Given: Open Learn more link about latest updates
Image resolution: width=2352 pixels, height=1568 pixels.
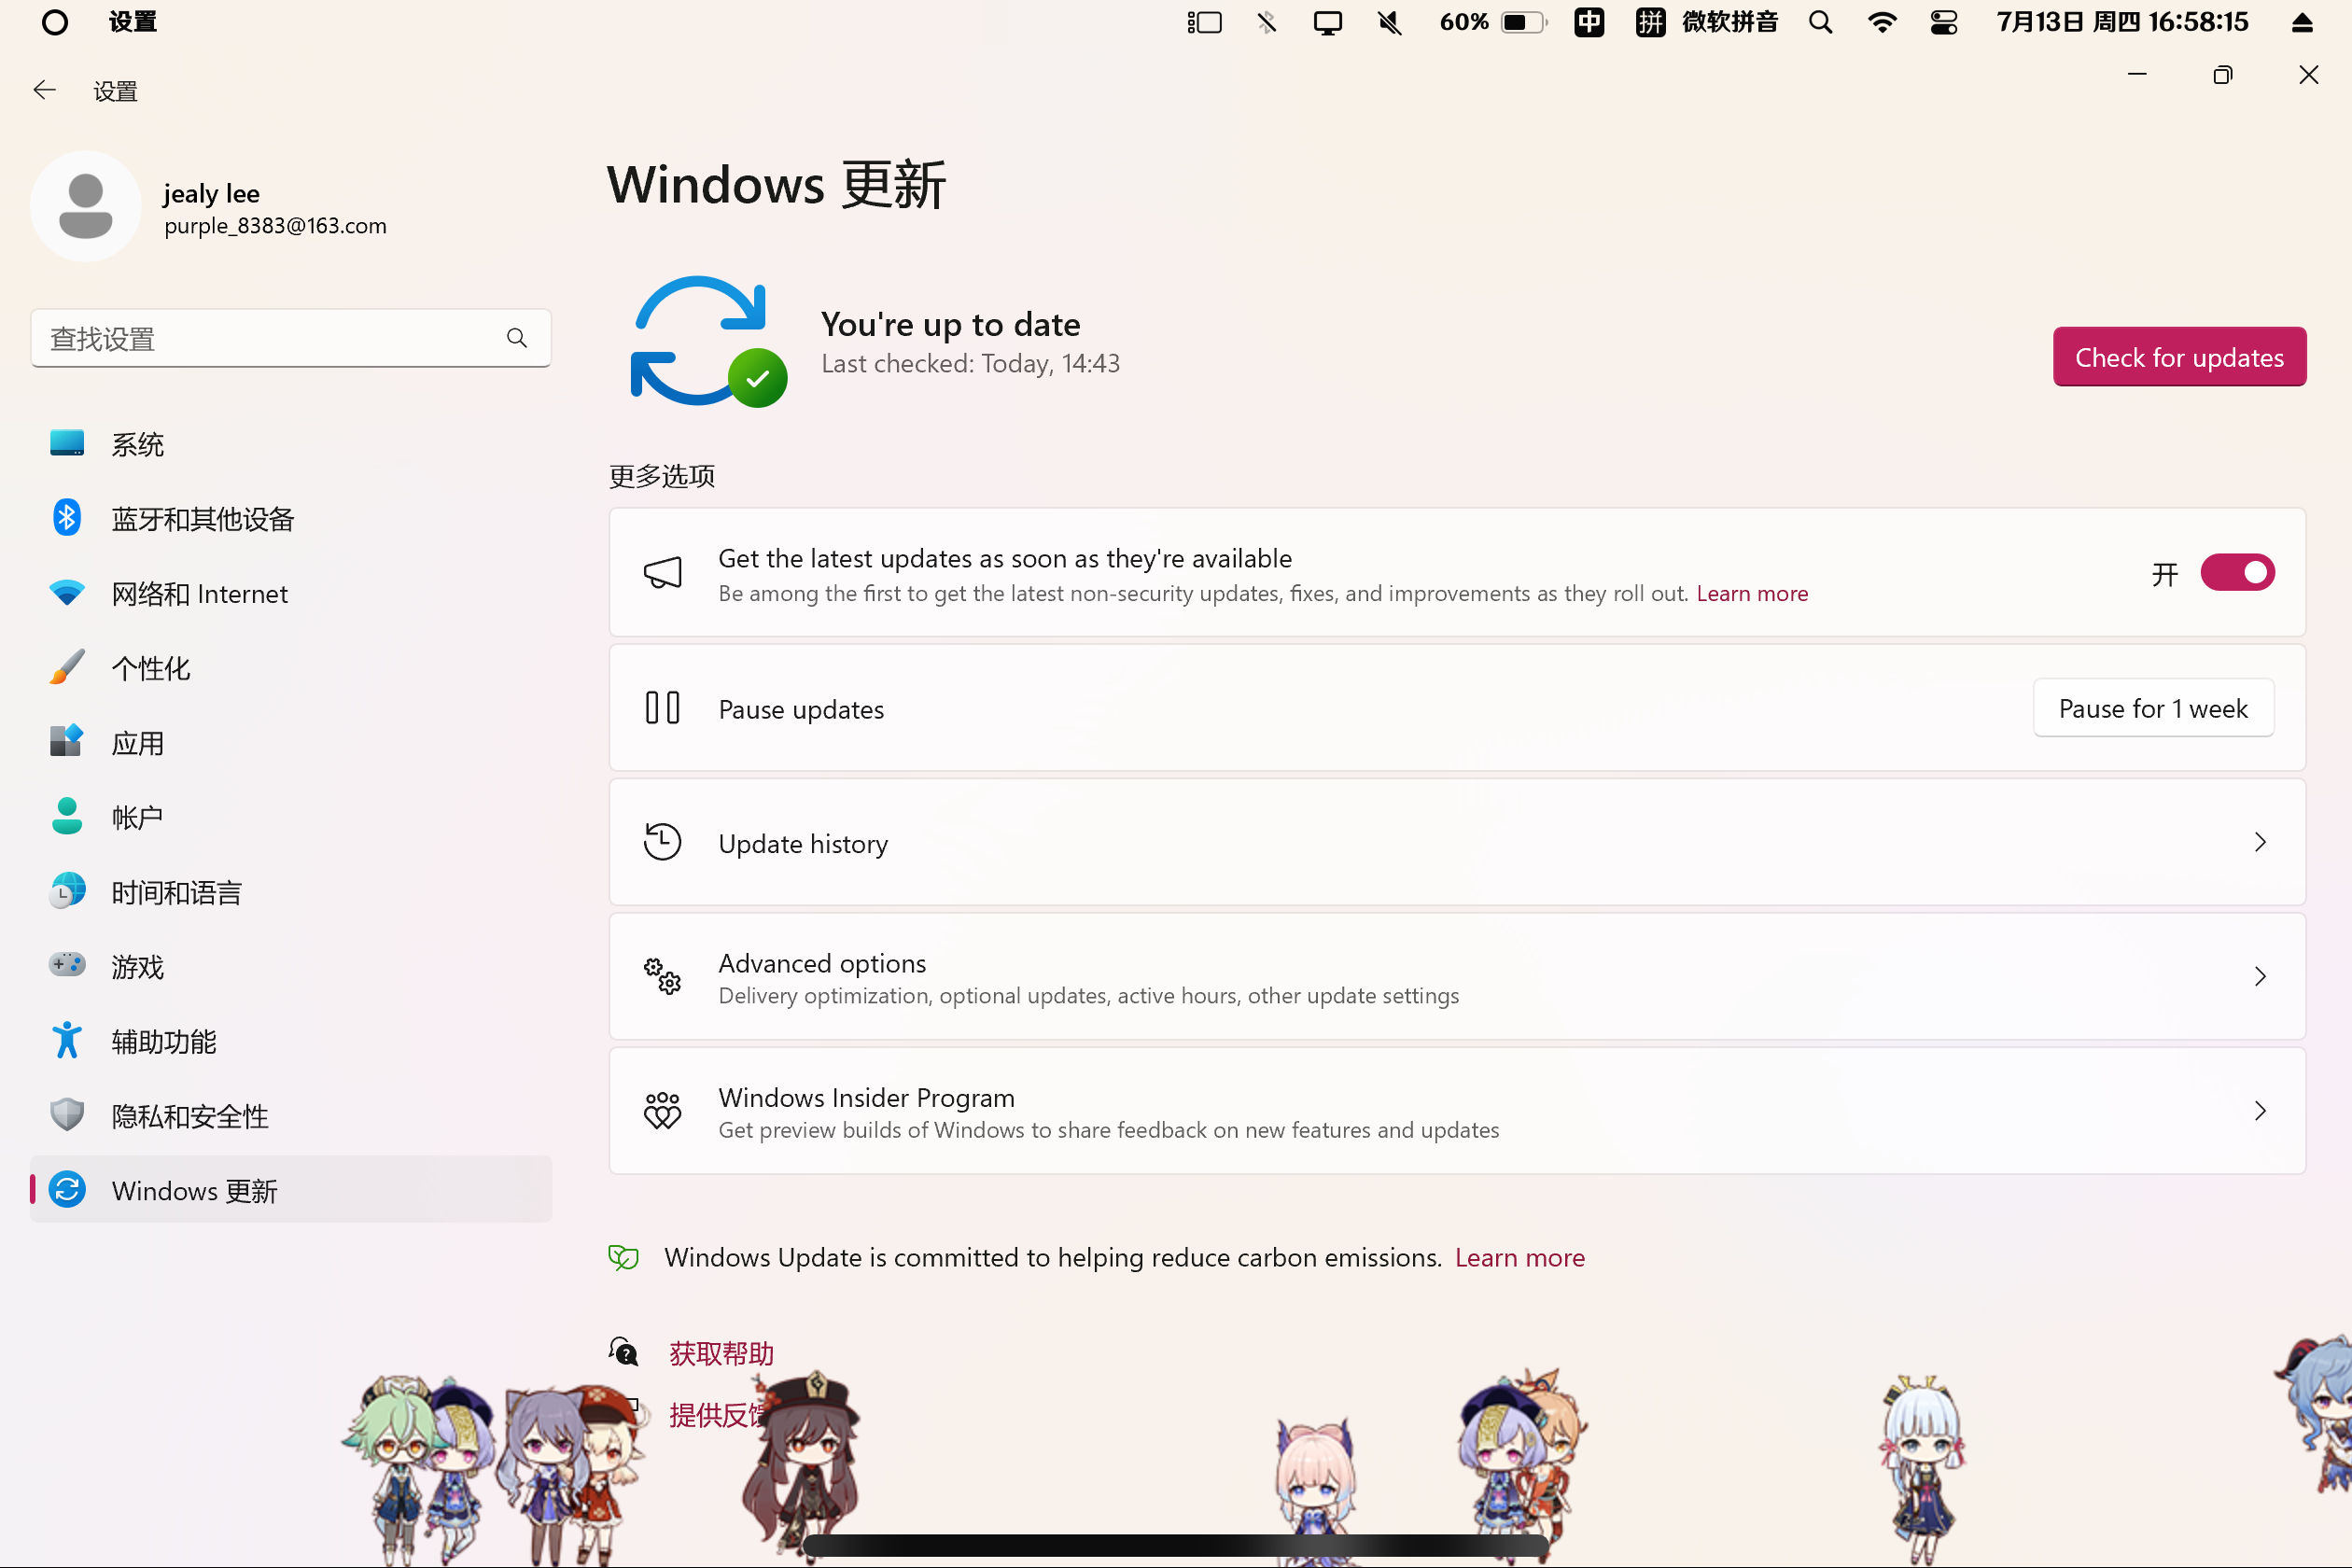Looking at the screenshot, I should point(1752,593).
